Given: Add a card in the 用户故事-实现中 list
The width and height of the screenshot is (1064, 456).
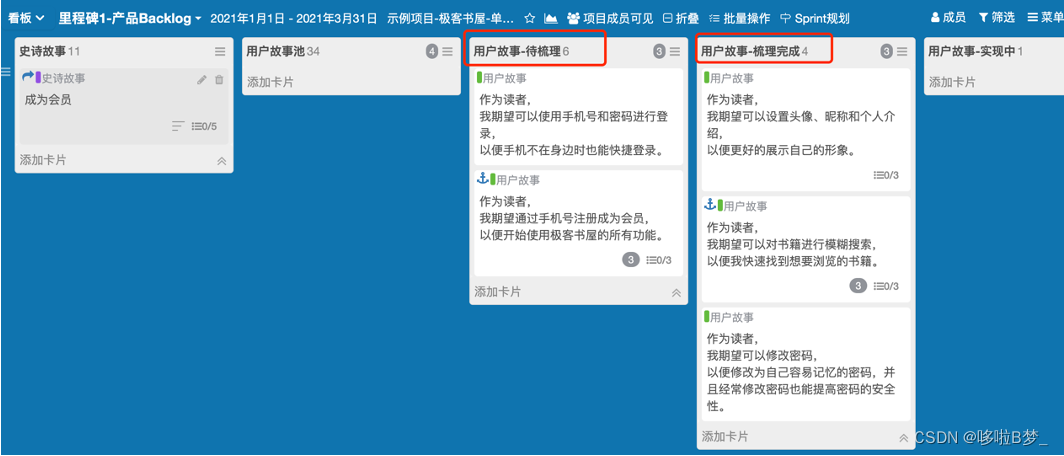Looking at the screenshot, I should pos(952,82).
